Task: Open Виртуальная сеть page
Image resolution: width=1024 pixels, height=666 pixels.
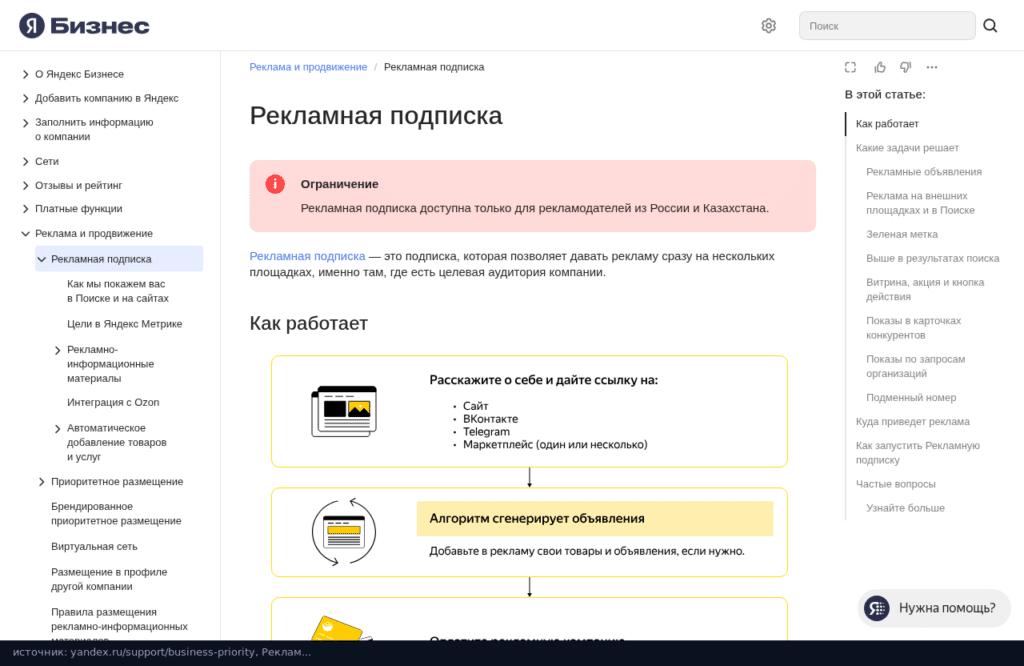Action: (94, 547)
